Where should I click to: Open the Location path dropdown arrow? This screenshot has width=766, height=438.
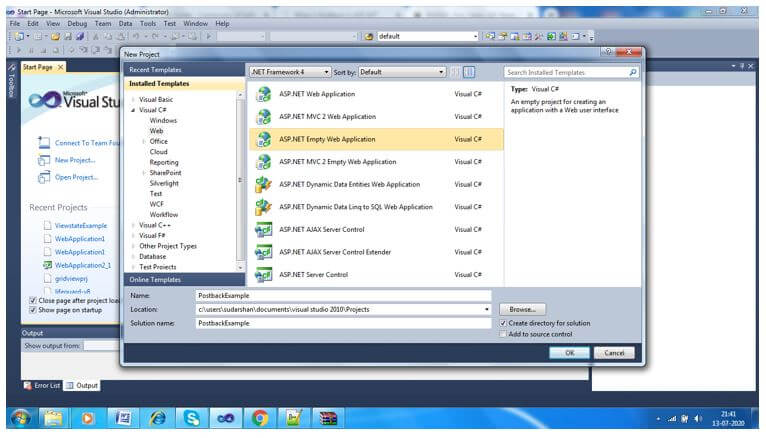tap(487, 310)
